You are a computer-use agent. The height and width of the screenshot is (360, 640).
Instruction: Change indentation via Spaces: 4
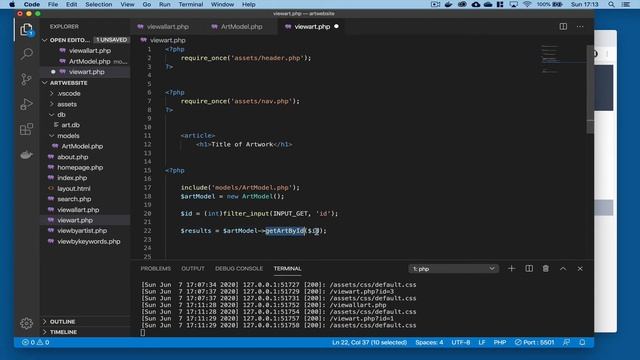point(429,342)
